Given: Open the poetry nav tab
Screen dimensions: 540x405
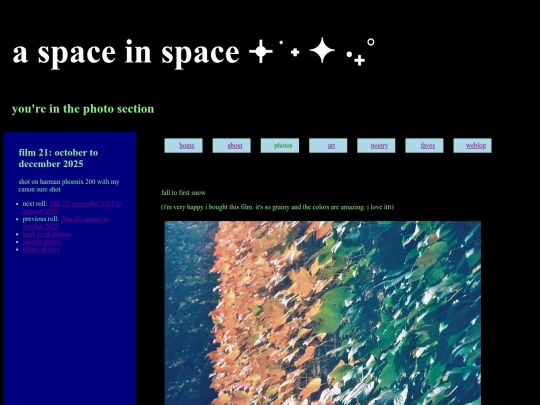Looking at the screenshot, I should tap(376, 146).
